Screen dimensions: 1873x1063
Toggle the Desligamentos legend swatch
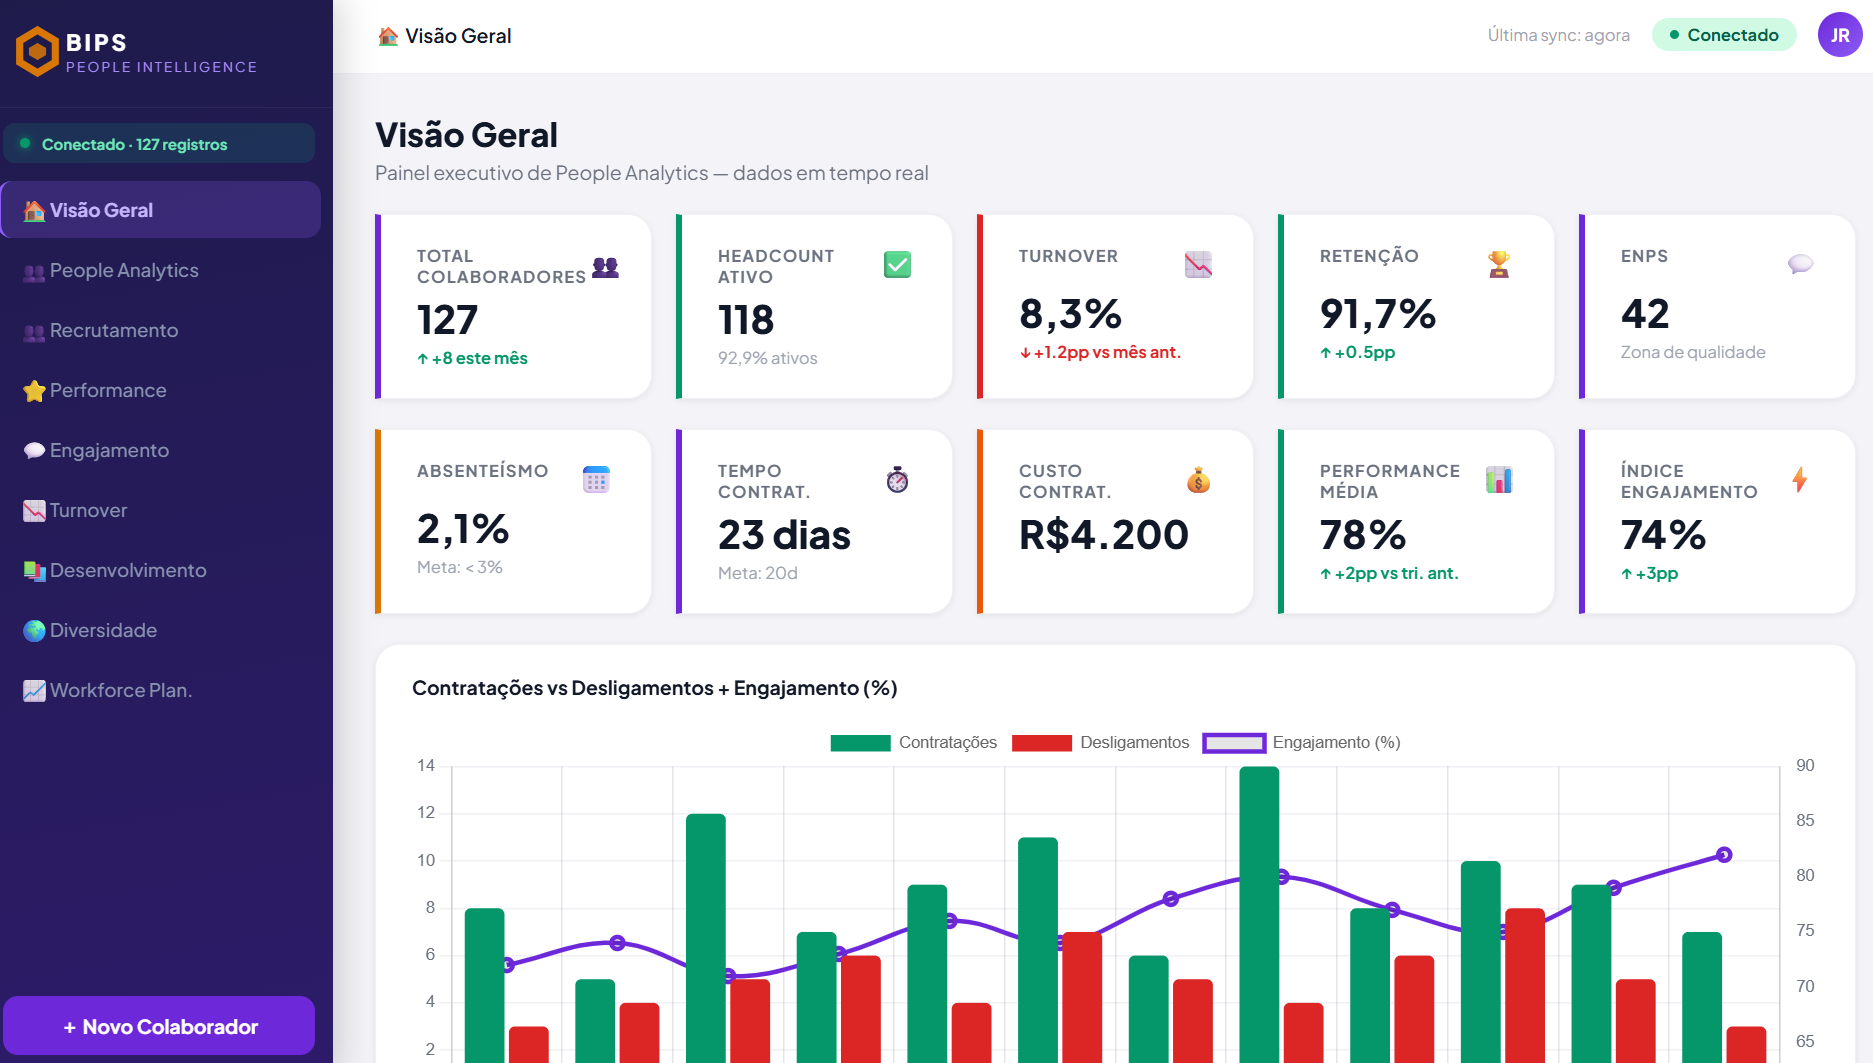(1041, 743)
